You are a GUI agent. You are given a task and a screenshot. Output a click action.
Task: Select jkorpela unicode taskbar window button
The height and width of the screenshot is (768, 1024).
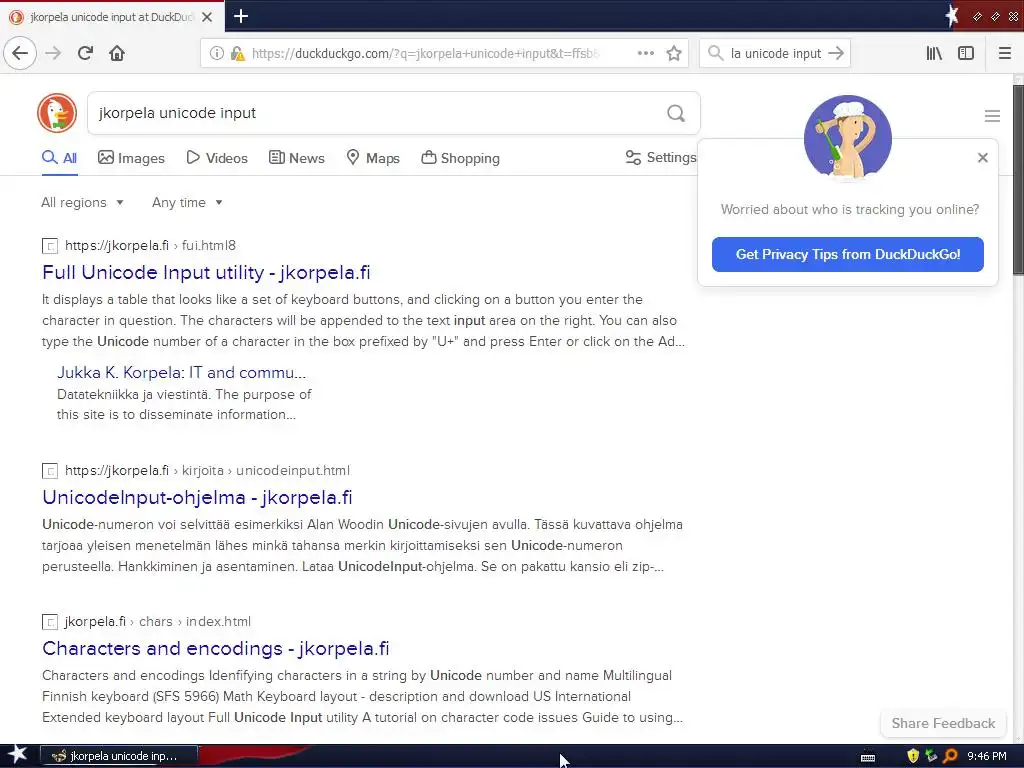click(x=119, y=756)
